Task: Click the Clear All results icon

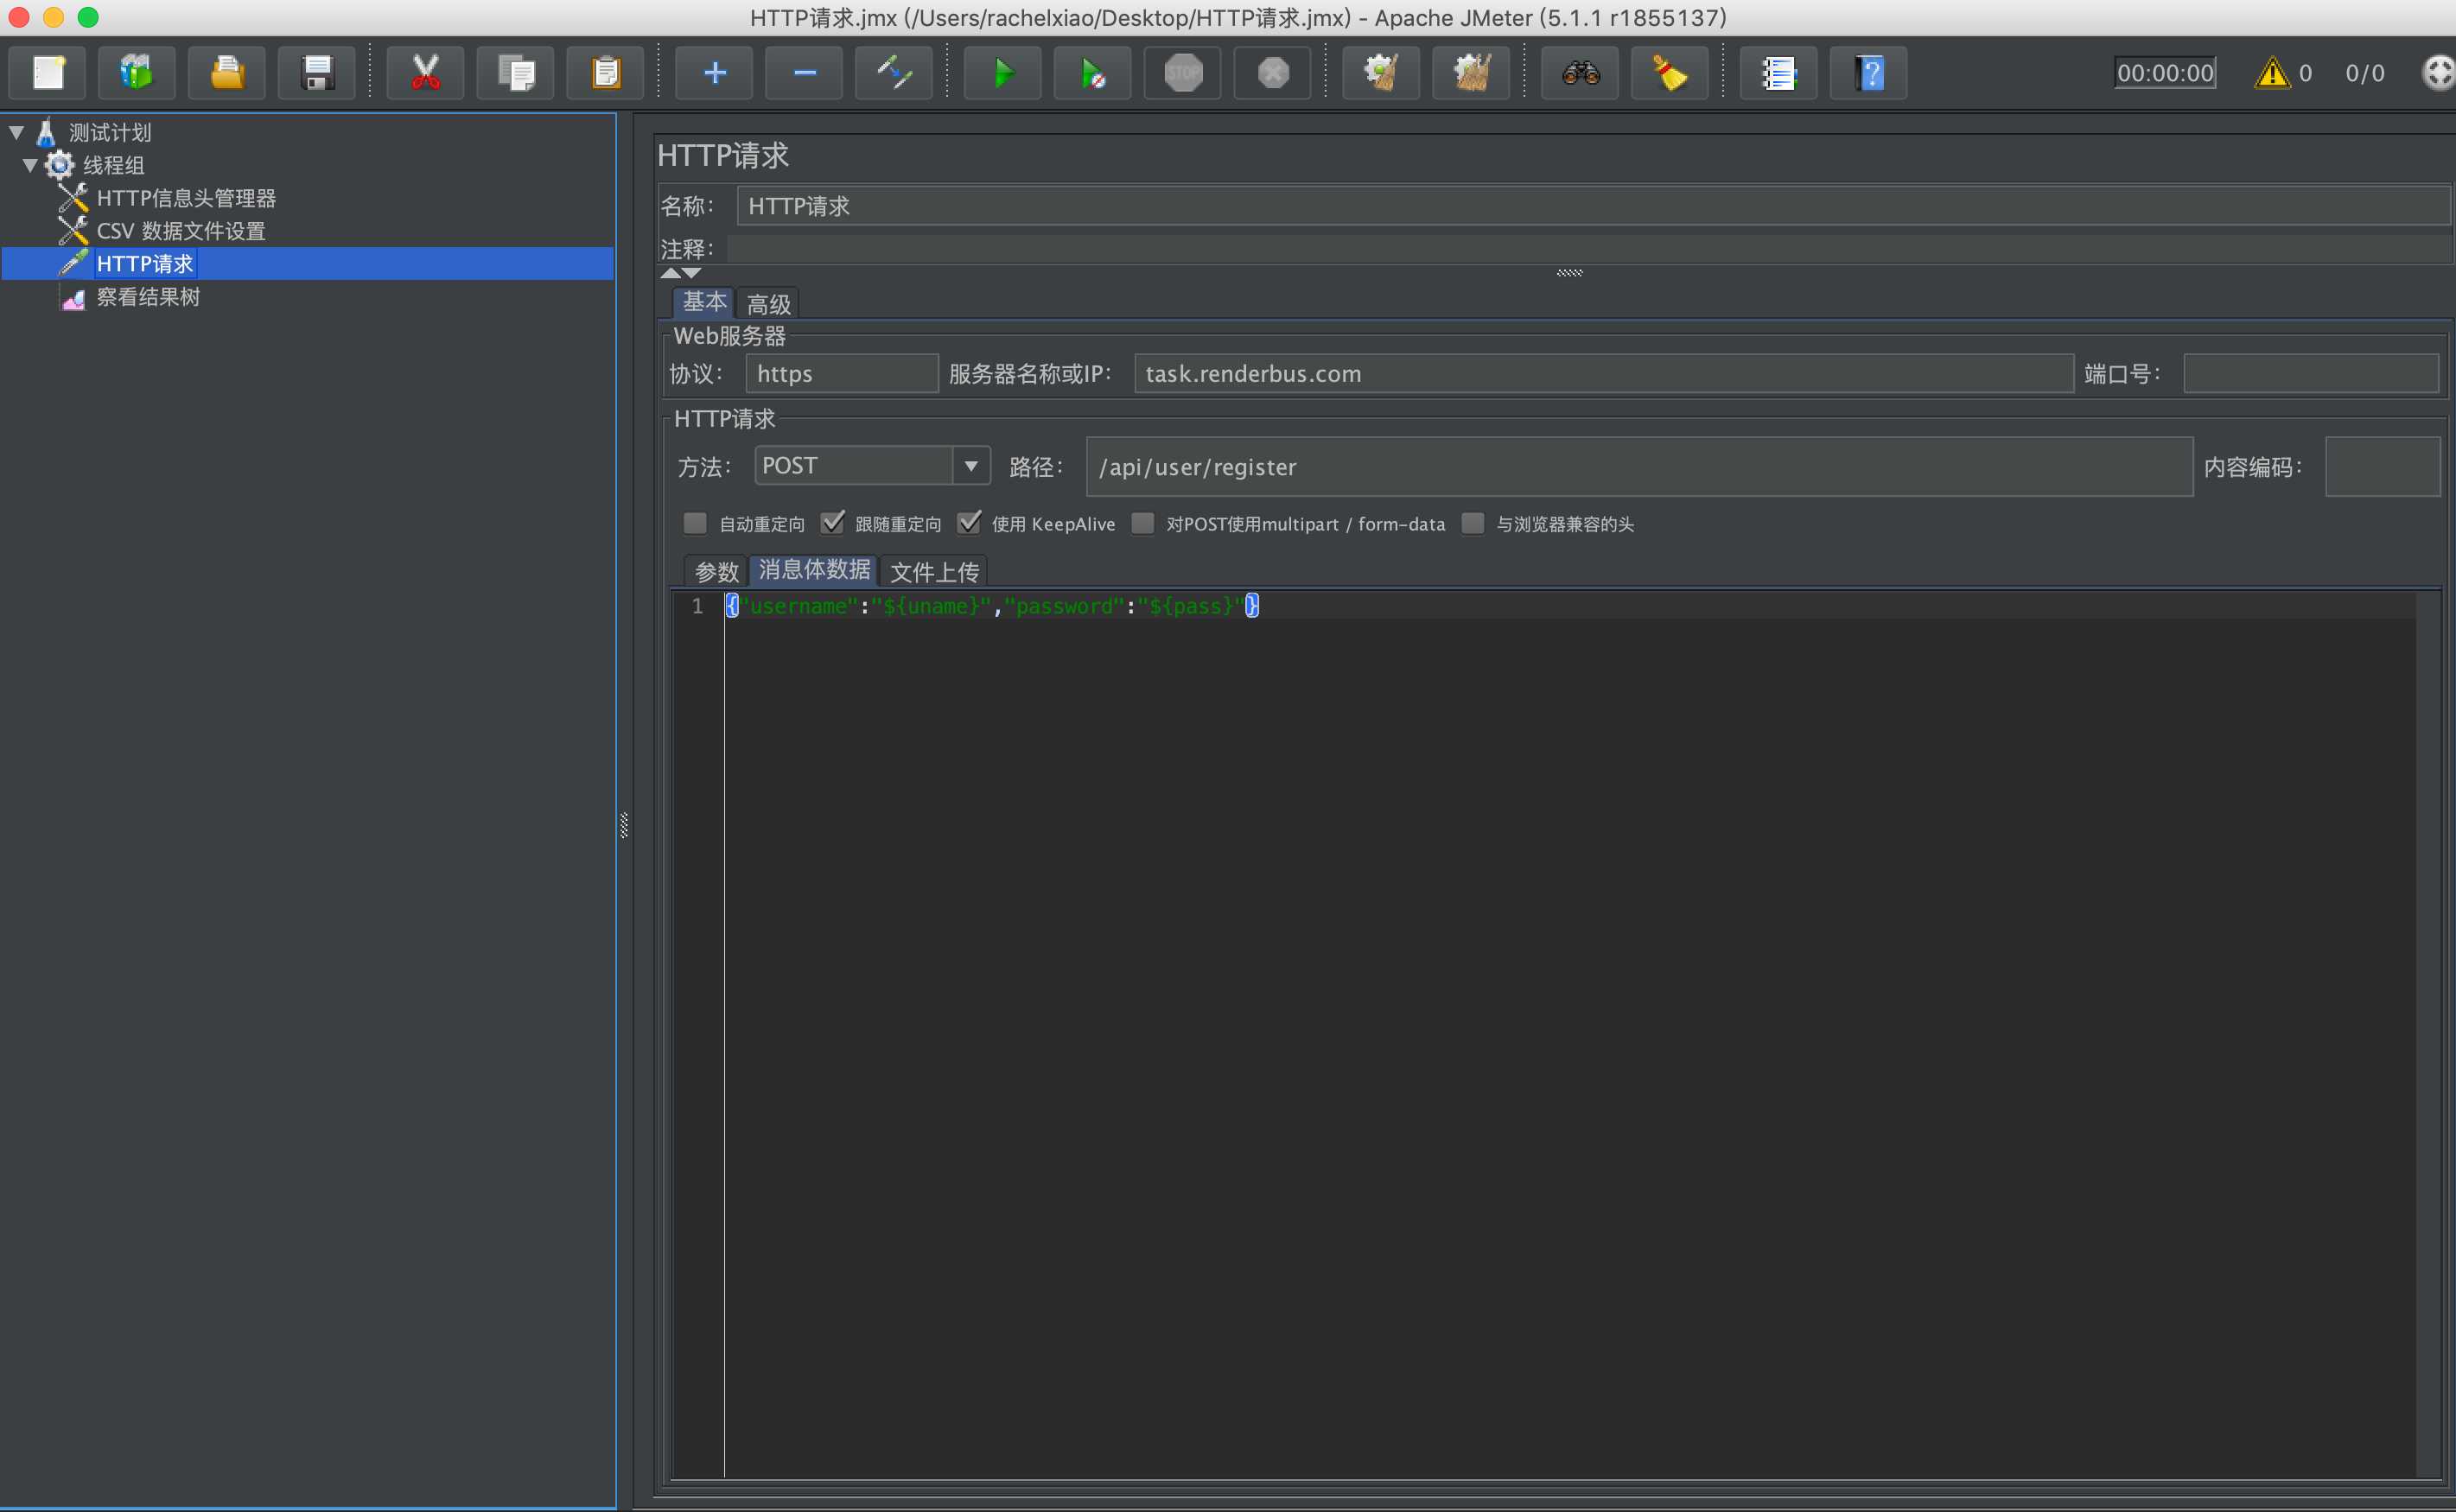Action: (x=1472, y=73)
